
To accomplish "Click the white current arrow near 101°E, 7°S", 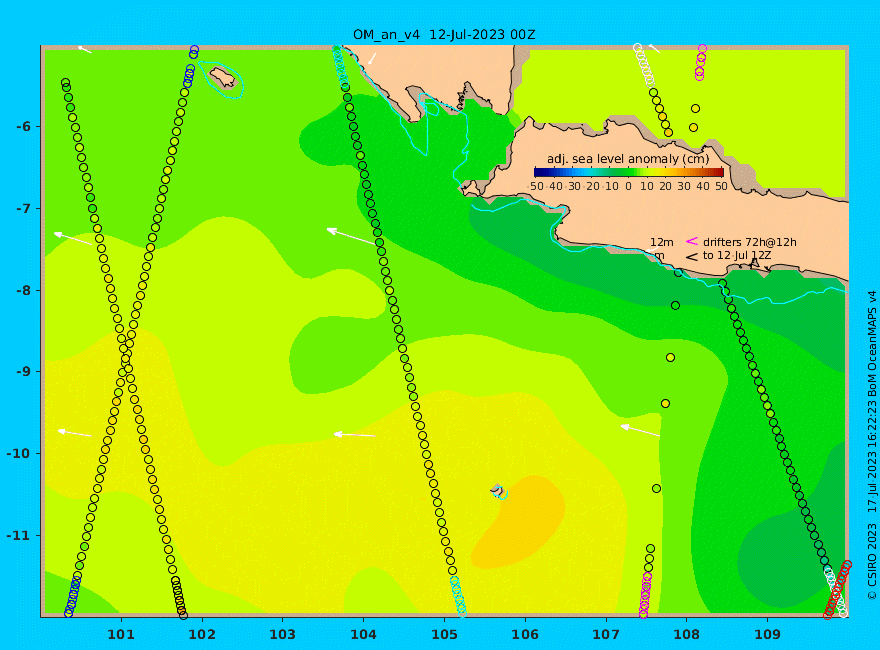I will pos(73,239).
